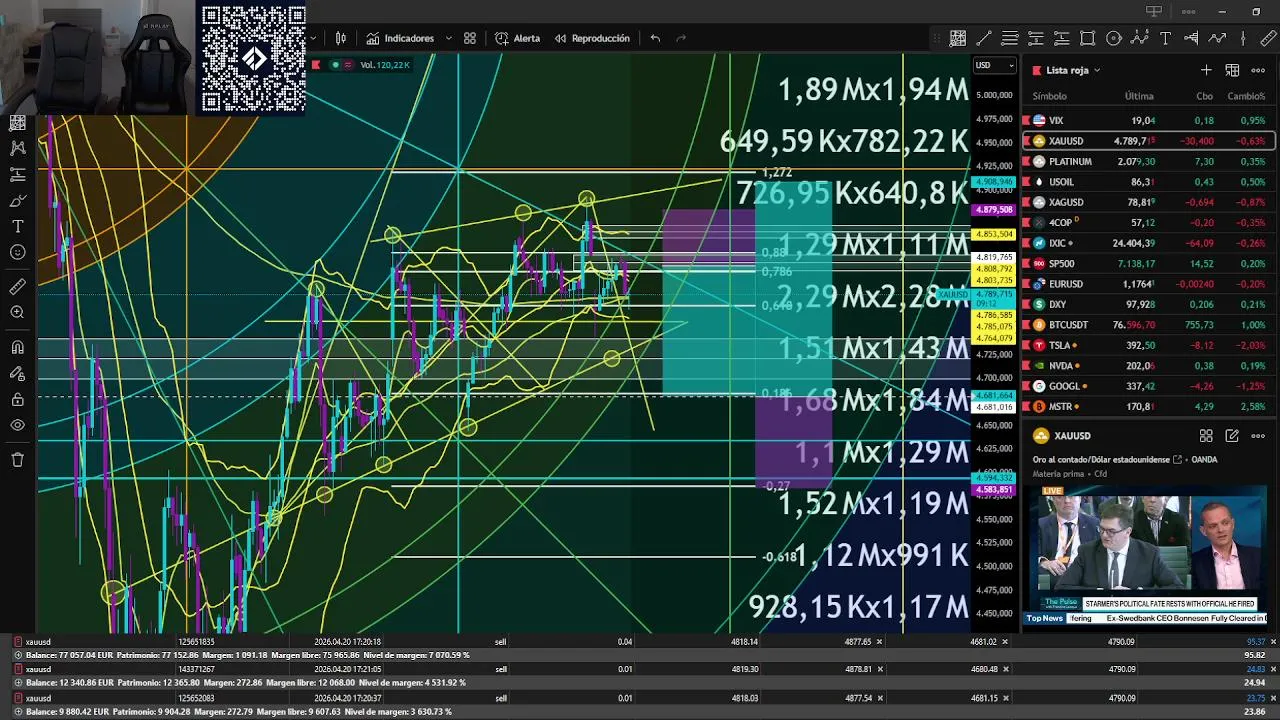Open the emoji icons tool in the left sidebar
Viewport: 1280px width, 720px height.
(x=17, y=252)
